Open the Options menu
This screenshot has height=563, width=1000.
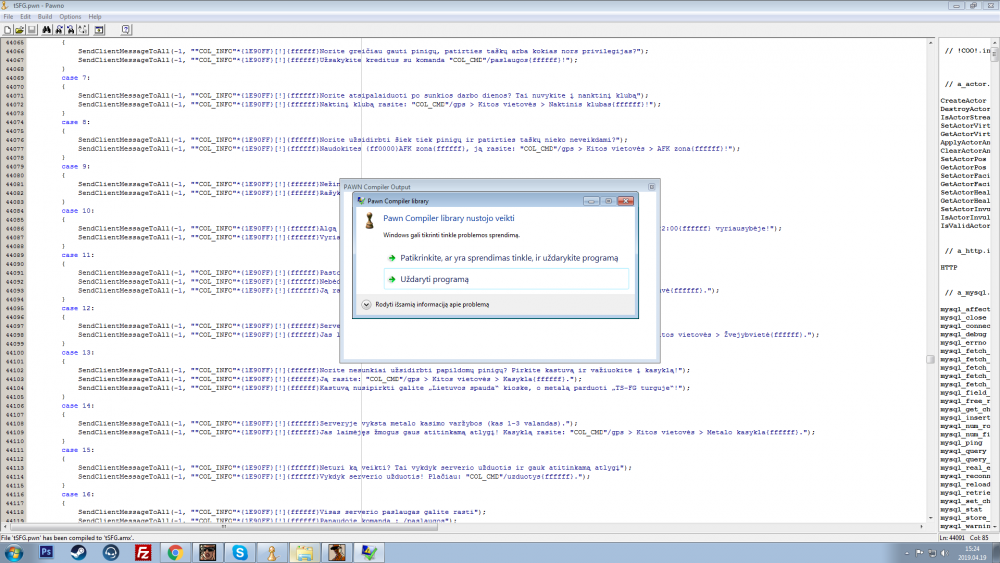pos(70,17)
